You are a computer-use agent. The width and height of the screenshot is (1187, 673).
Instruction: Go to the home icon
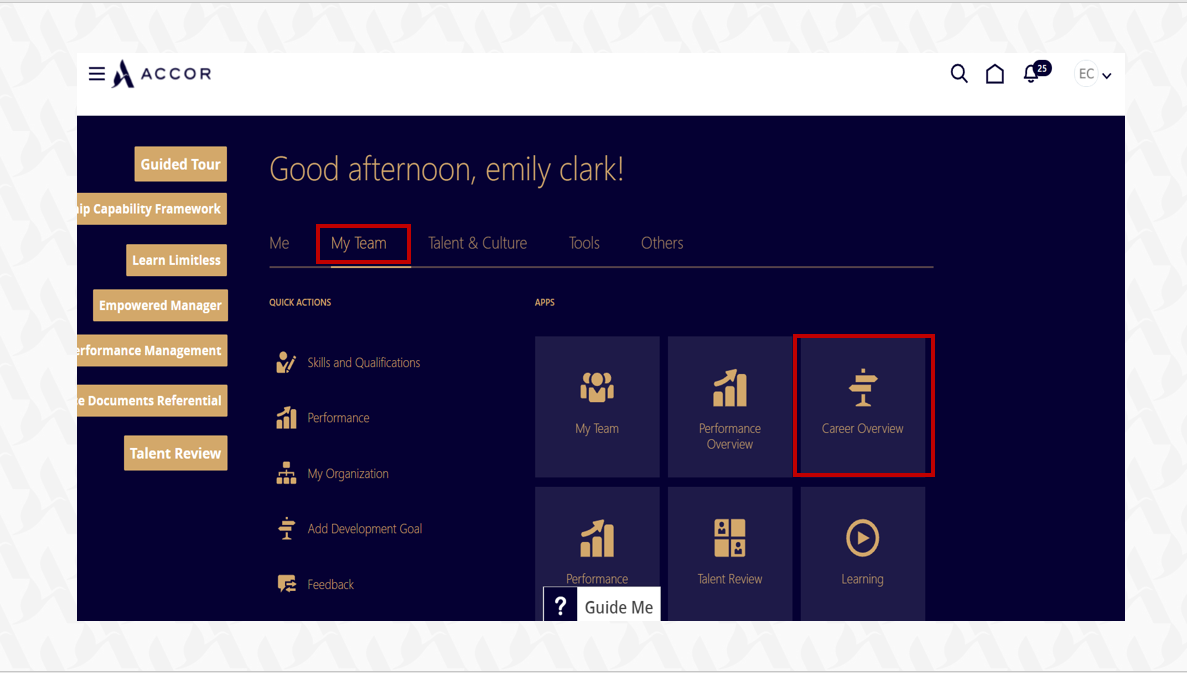click(995, 73)
